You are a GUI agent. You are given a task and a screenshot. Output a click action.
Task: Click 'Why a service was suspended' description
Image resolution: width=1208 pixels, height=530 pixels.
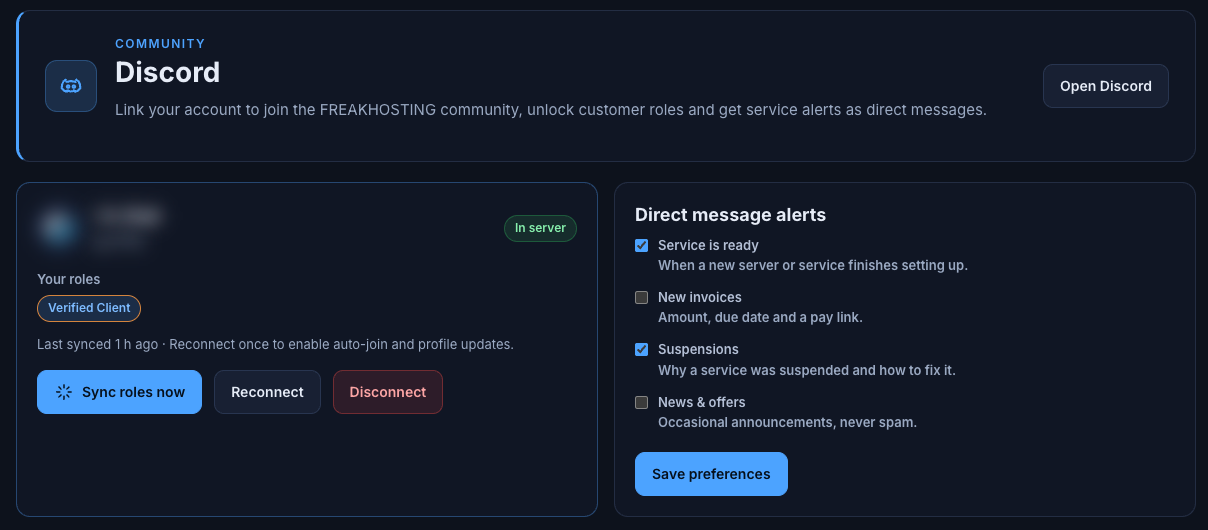pos(807,370)
